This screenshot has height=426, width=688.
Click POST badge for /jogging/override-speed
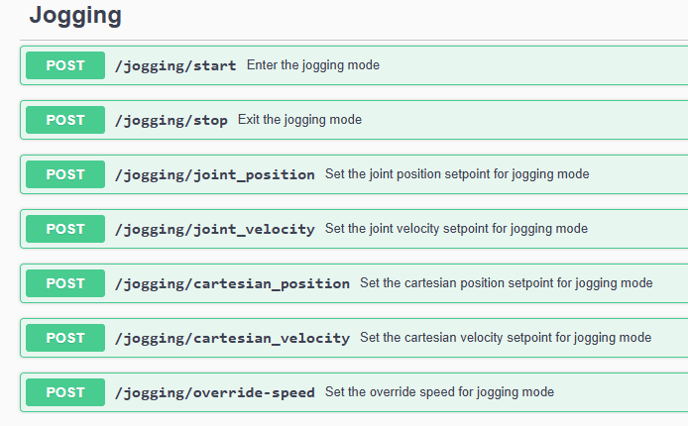tap(65, 392)
